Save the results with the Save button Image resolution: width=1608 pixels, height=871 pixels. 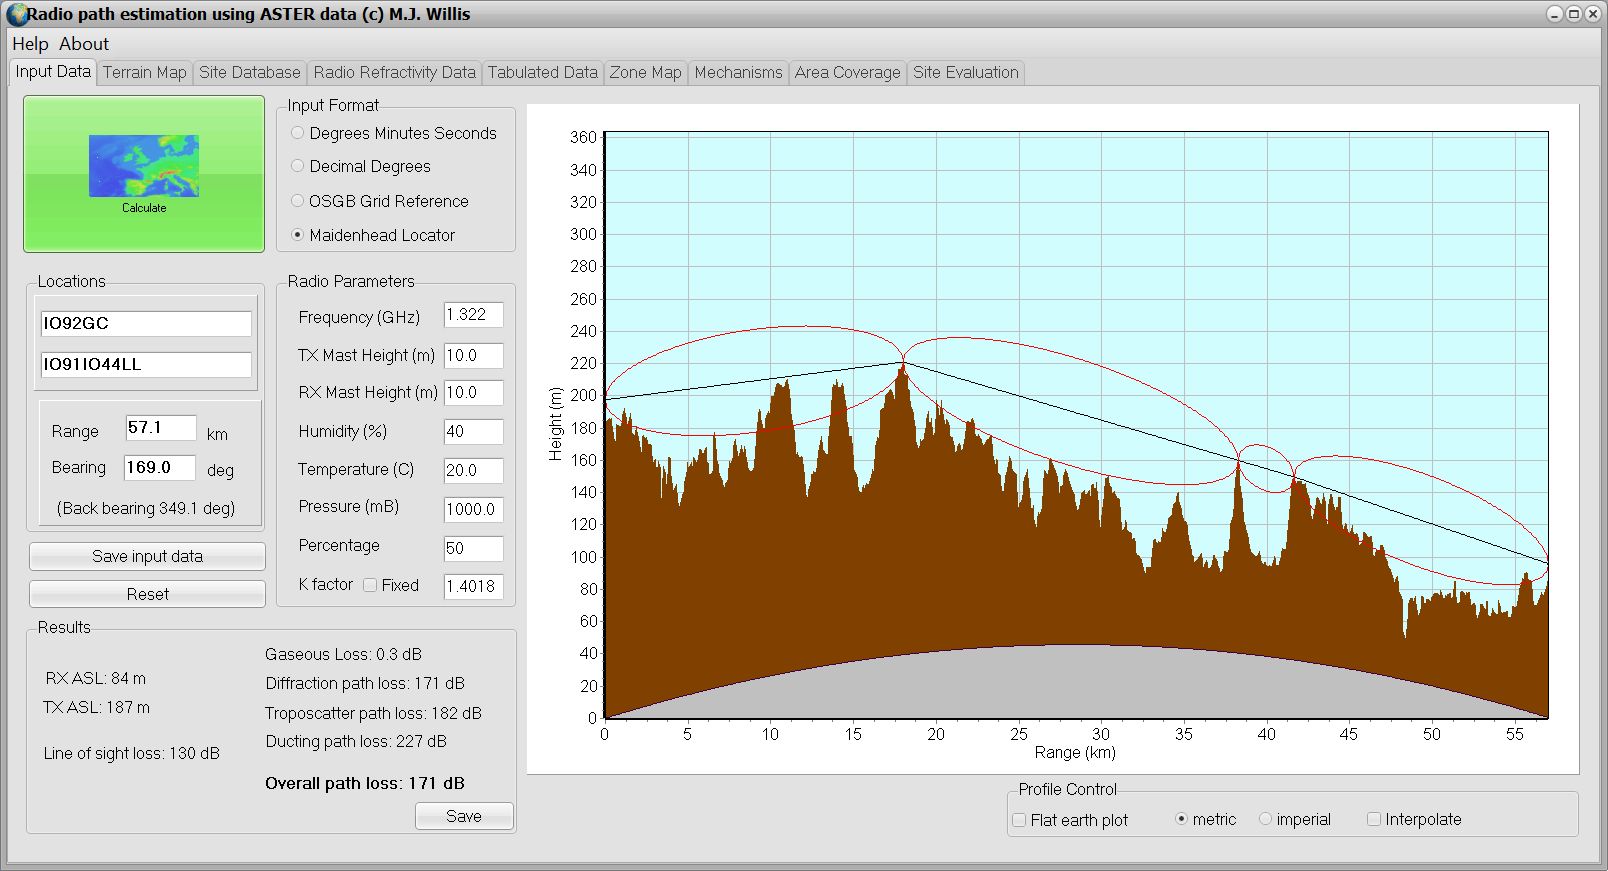coord(464,816)
